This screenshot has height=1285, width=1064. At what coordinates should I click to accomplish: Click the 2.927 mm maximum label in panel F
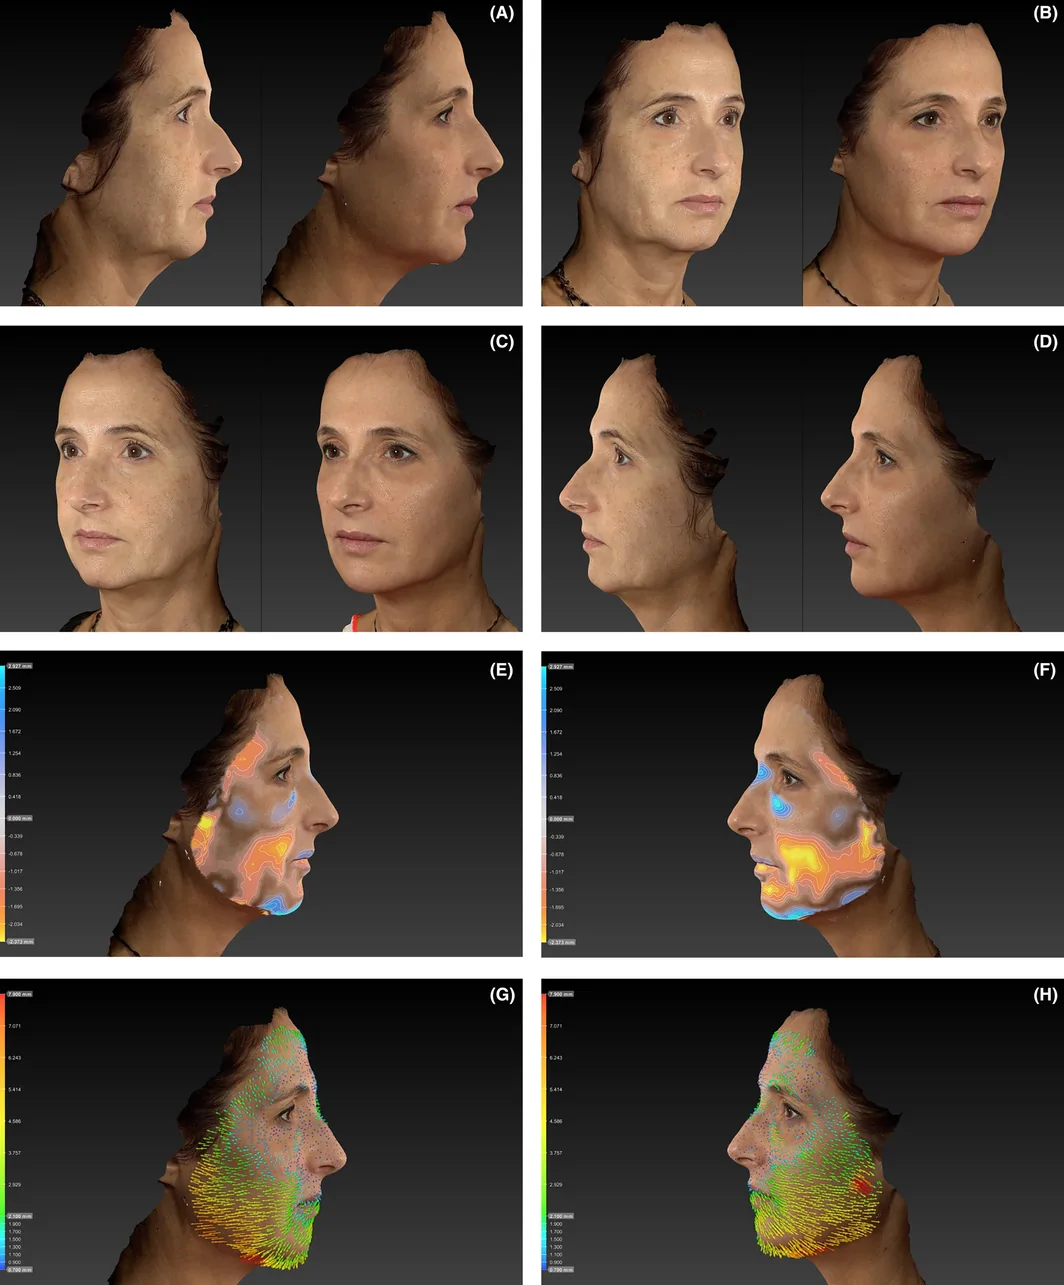(x=561, y=666)
